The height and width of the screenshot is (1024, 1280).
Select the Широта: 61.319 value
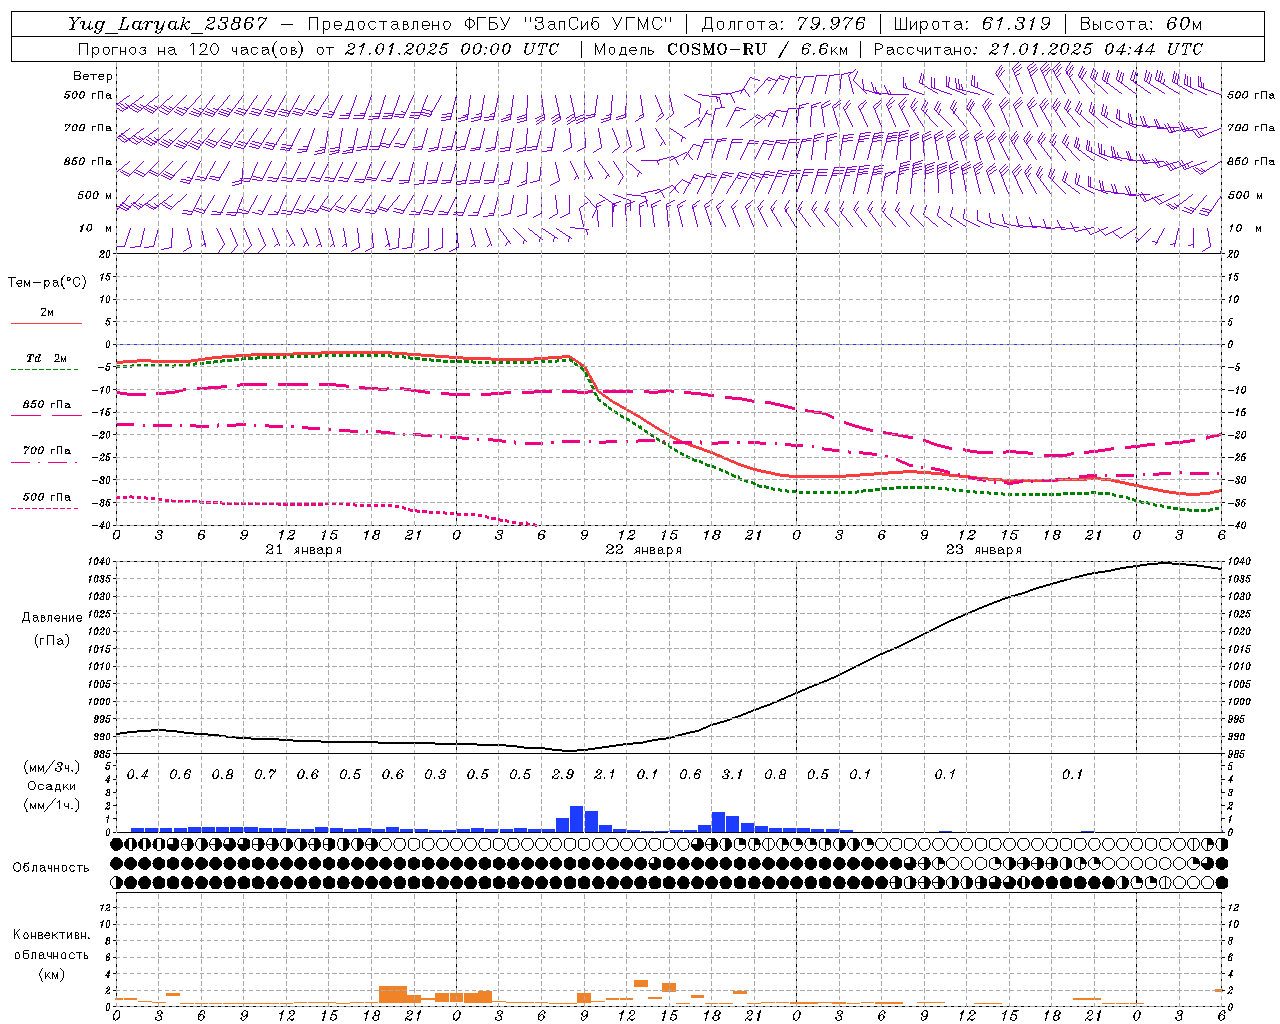972,25
